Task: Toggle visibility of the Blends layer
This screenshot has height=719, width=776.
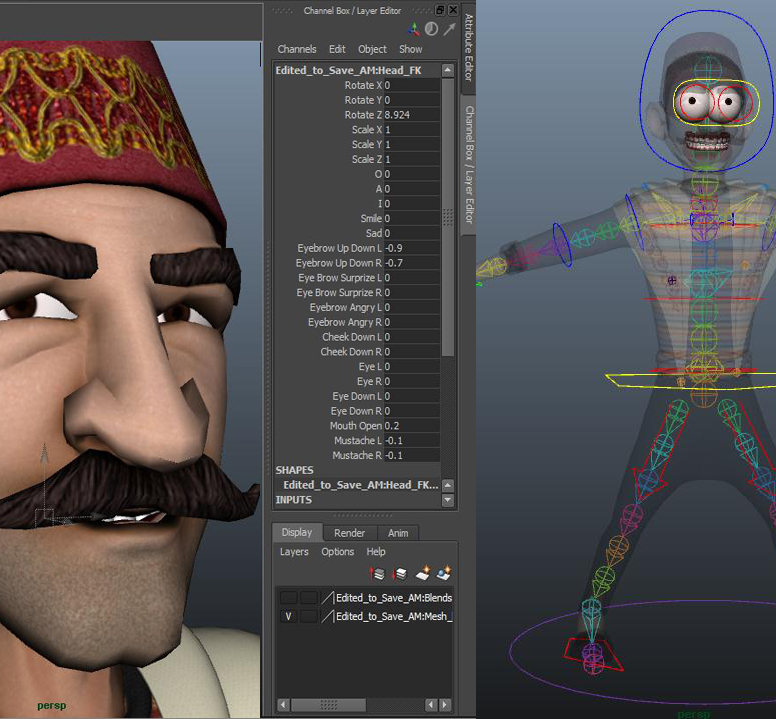Action: coord(289,598)
